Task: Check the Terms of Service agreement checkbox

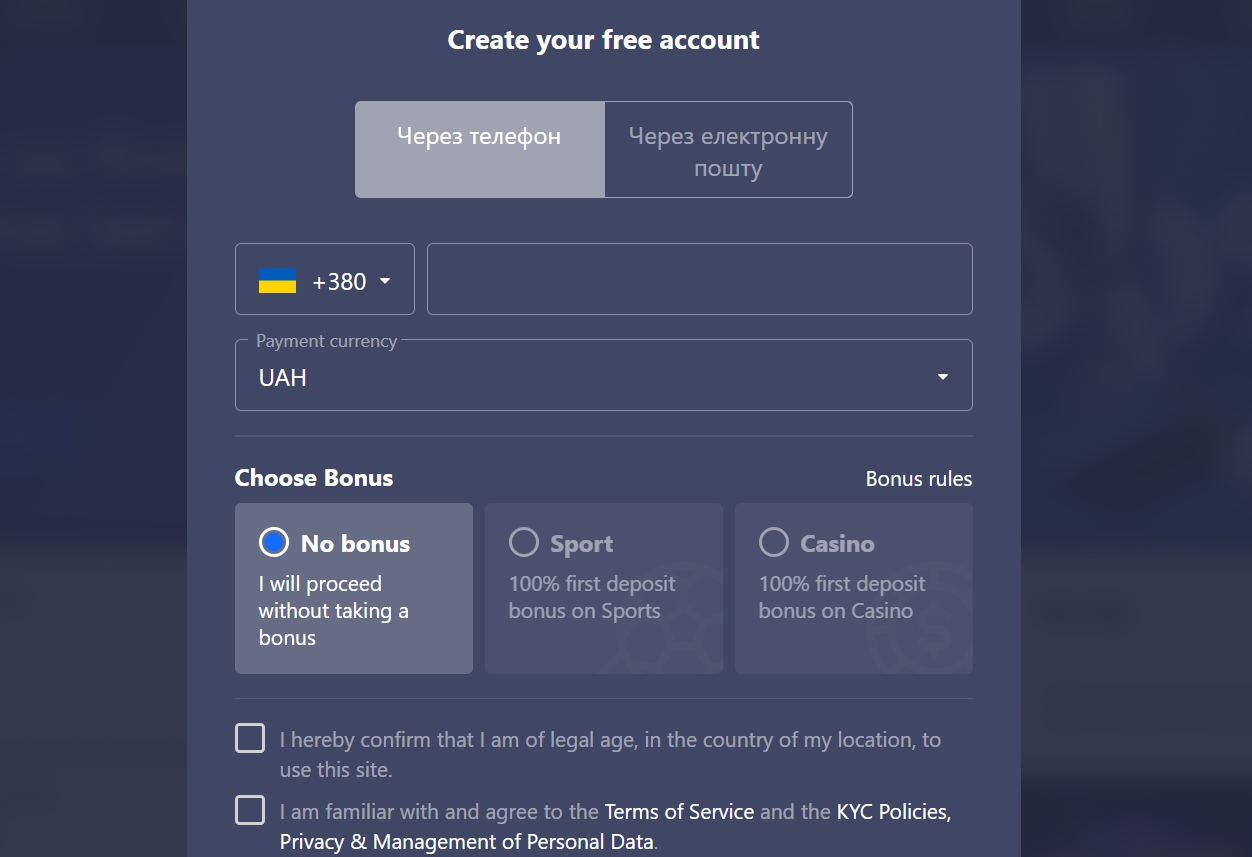Action: coord(249,810)
